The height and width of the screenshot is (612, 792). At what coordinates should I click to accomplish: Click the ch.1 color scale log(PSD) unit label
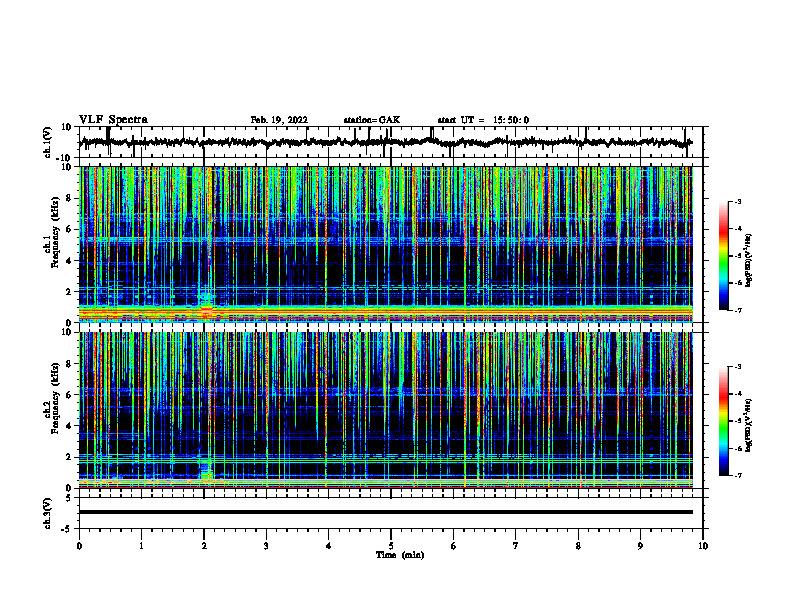click(749, 261)
